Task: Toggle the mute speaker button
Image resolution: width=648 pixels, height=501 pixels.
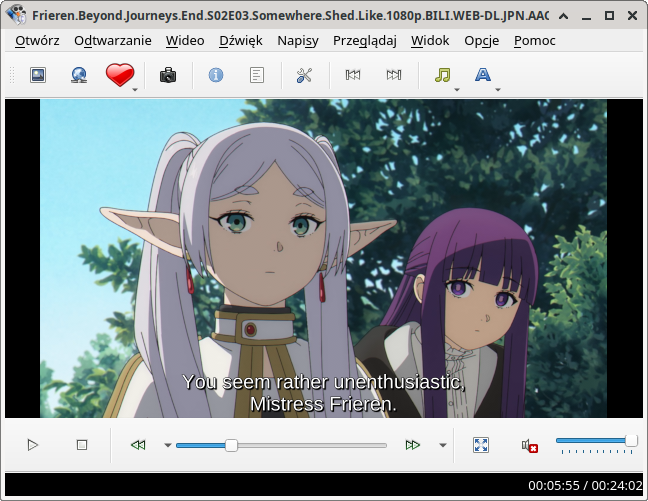Action: [x=529, y=445]
